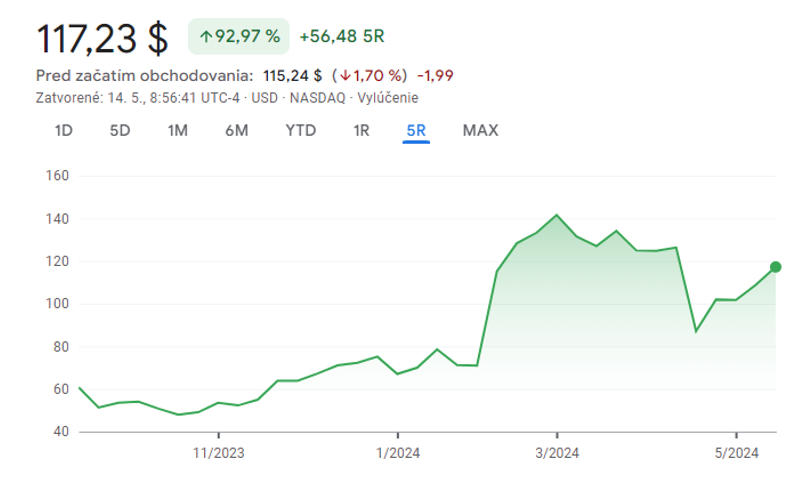Switch to the YTD tab
This screenshot has width=798, height=488.
click(x=300, y=130)
